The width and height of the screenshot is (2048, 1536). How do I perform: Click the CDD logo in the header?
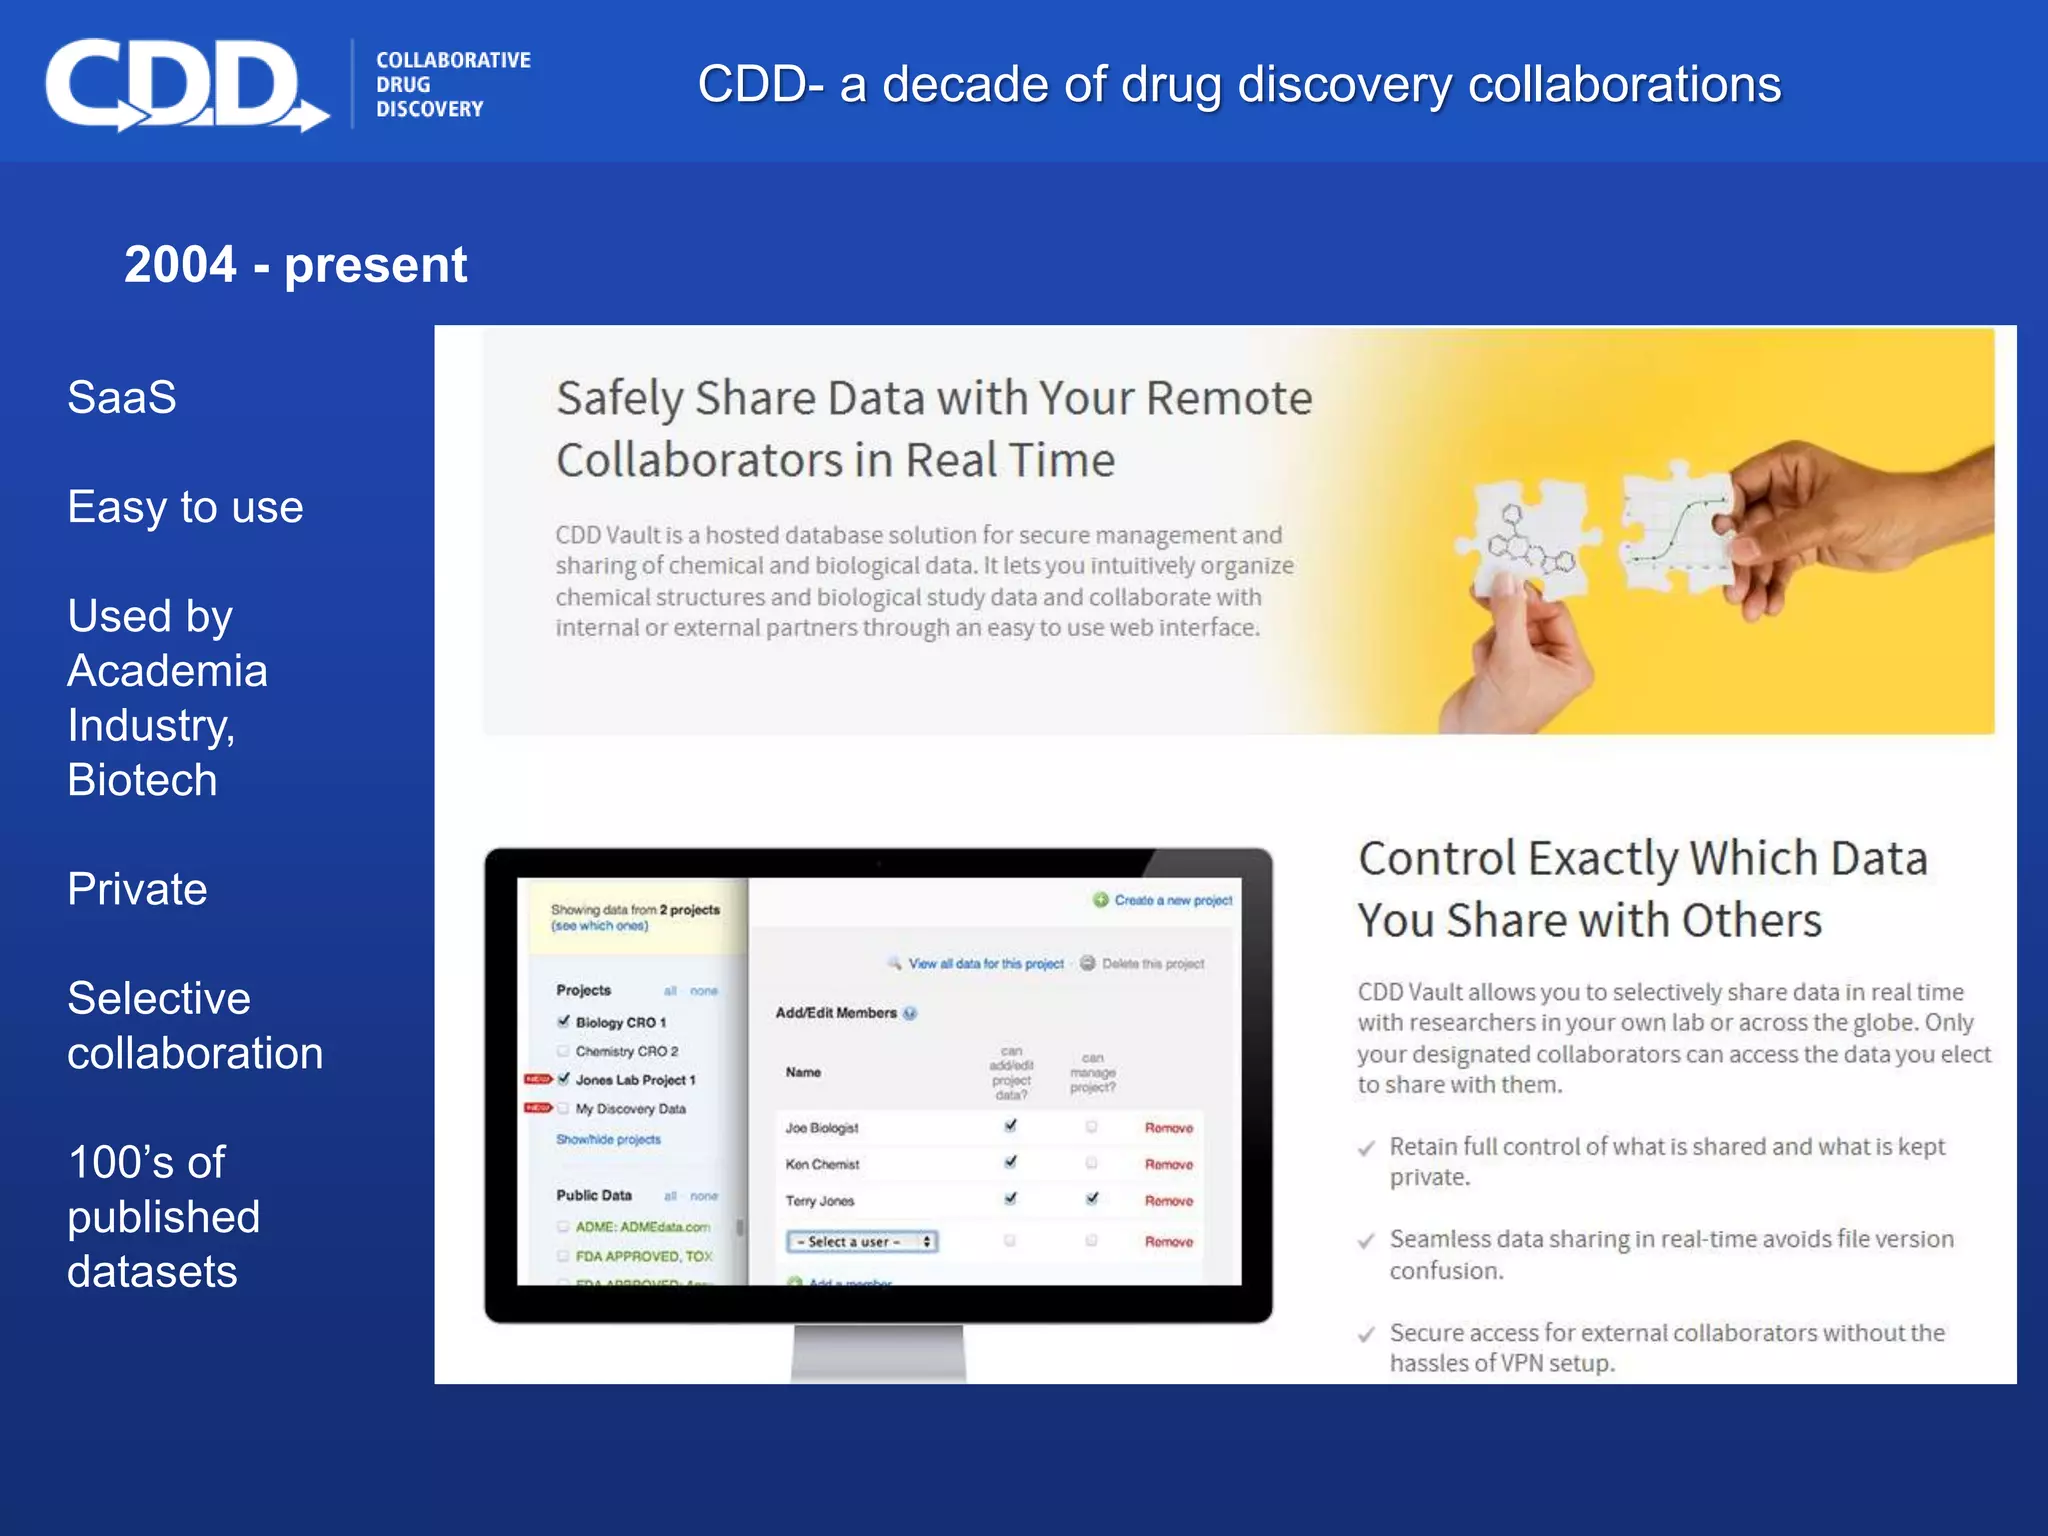tap(187, 85)
